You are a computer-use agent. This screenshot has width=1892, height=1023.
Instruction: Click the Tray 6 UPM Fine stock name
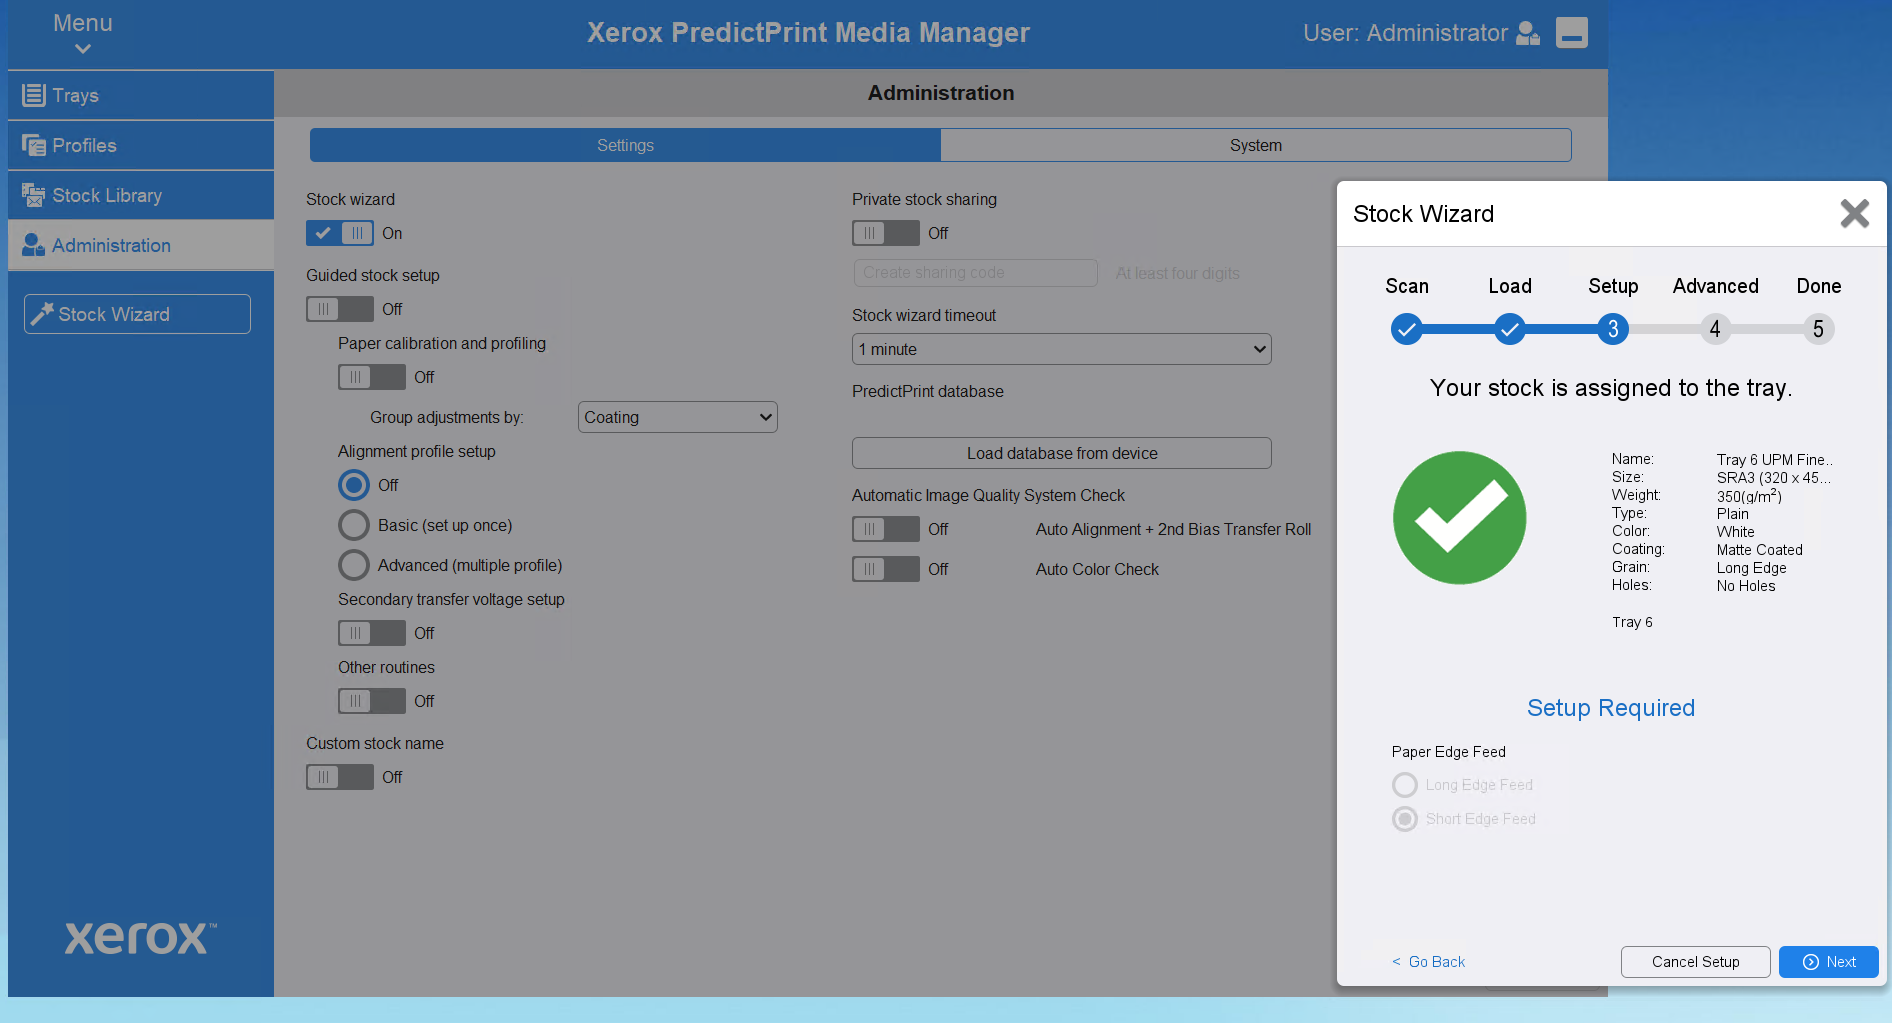[x=1774, y=460]
